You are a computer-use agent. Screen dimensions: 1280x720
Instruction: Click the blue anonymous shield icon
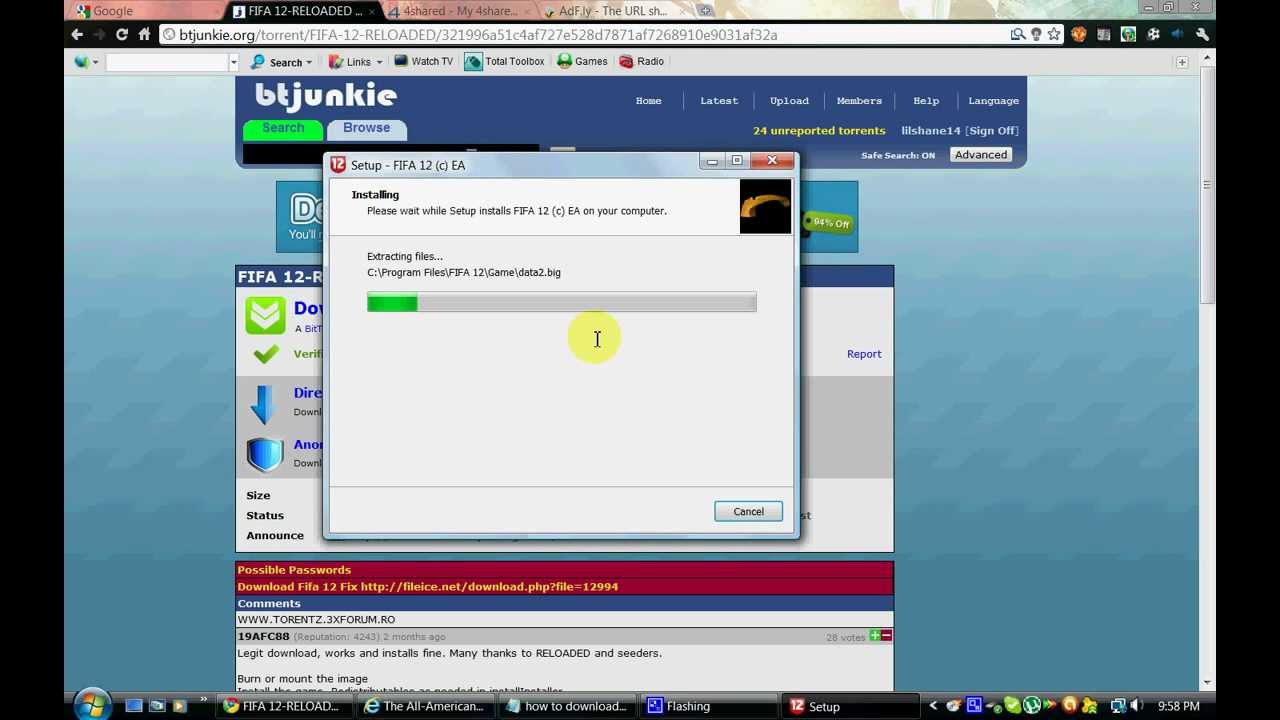tap(265, 454)
